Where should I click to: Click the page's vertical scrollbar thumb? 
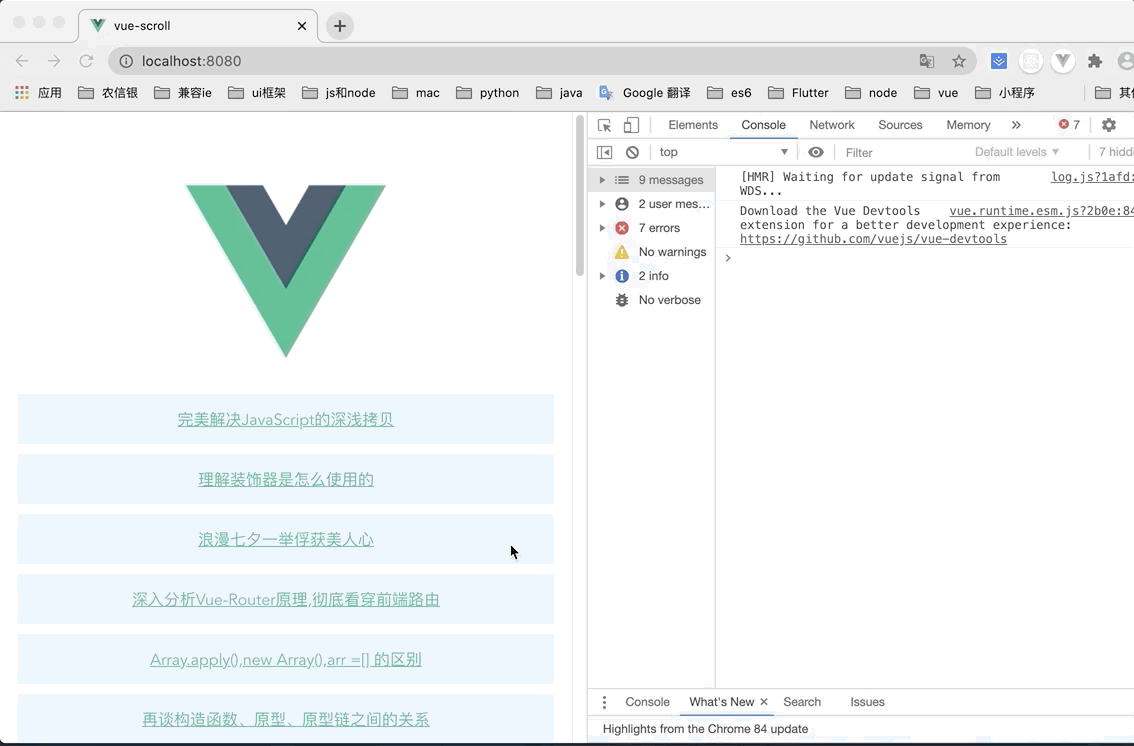pyautogui.click(x=579, y=195)
